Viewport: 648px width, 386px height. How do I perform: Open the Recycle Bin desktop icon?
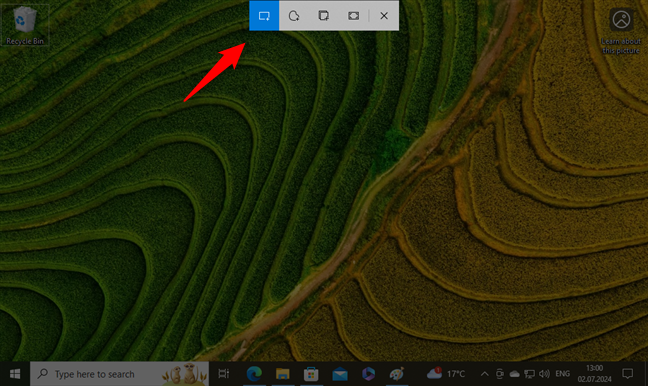(x=25, y=25)
